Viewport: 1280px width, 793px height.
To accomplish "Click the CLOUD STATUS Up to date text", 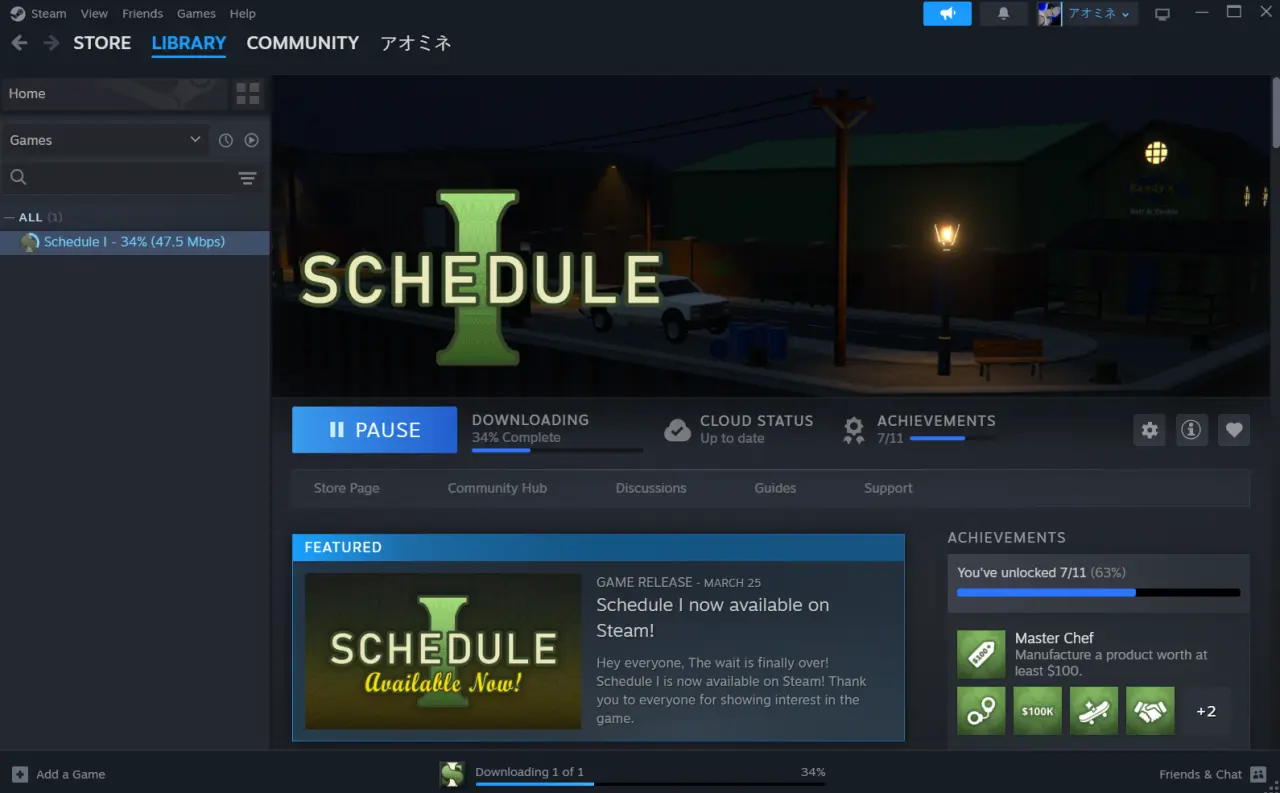I will click(x=756, y=430).
